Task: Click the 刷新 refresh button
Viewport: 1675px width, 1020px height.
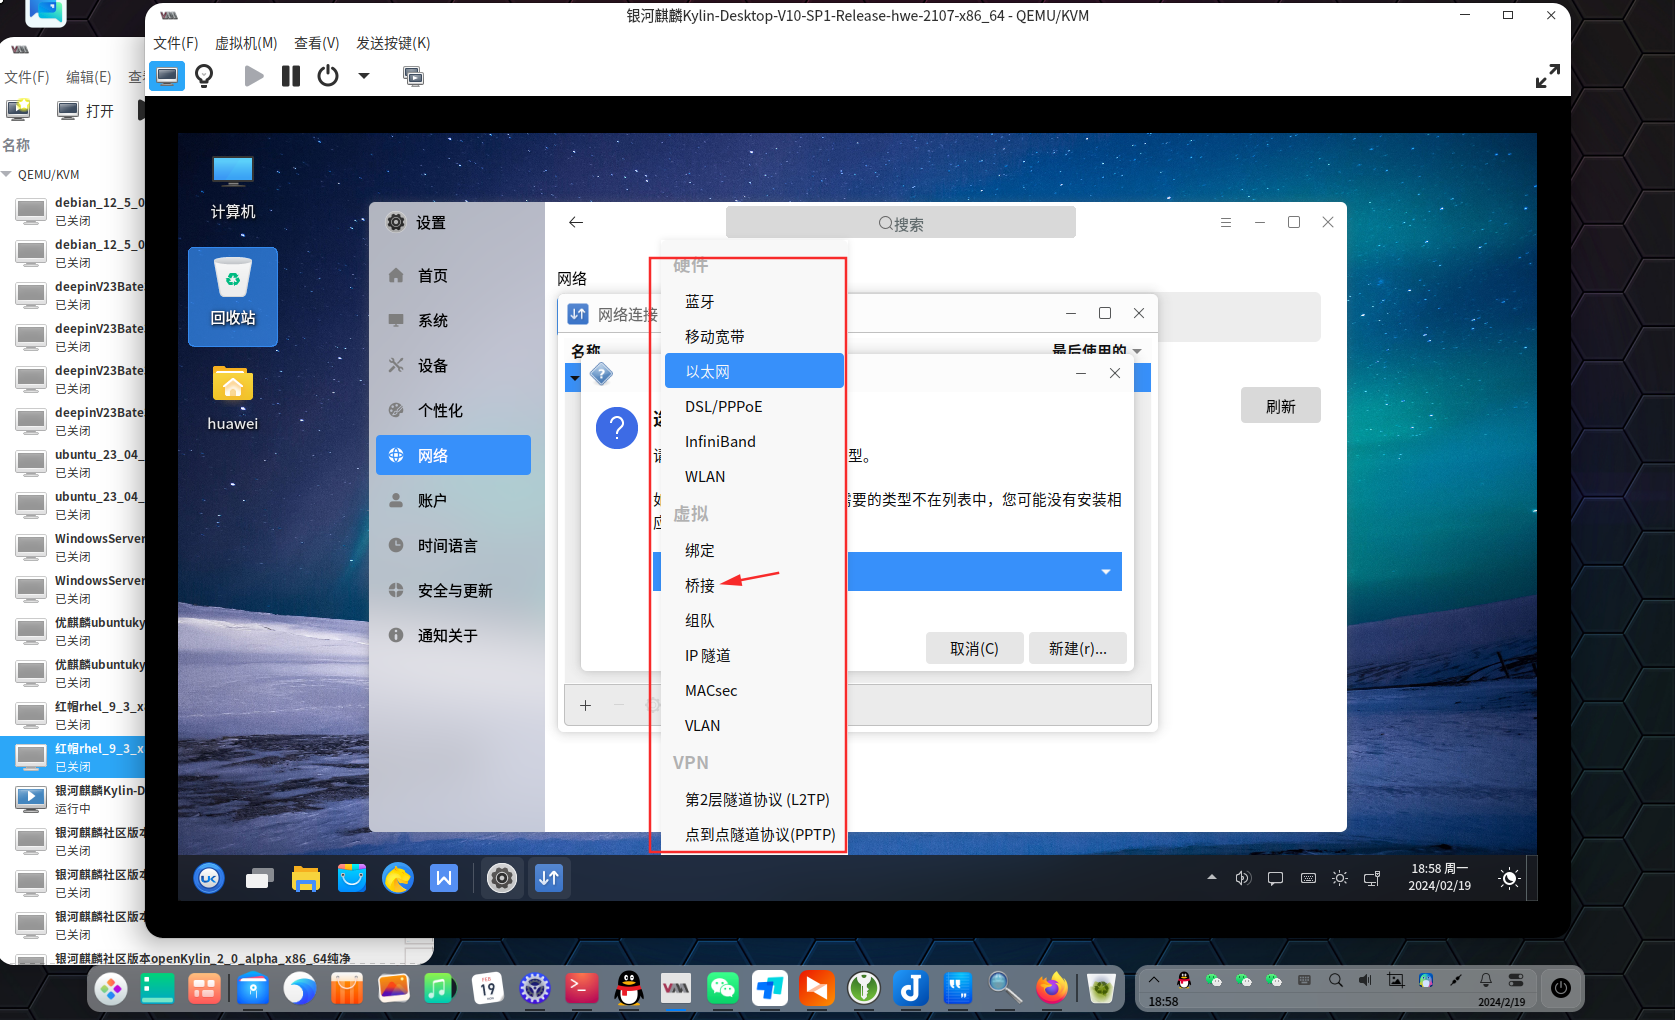Action: pos(1280,406)
